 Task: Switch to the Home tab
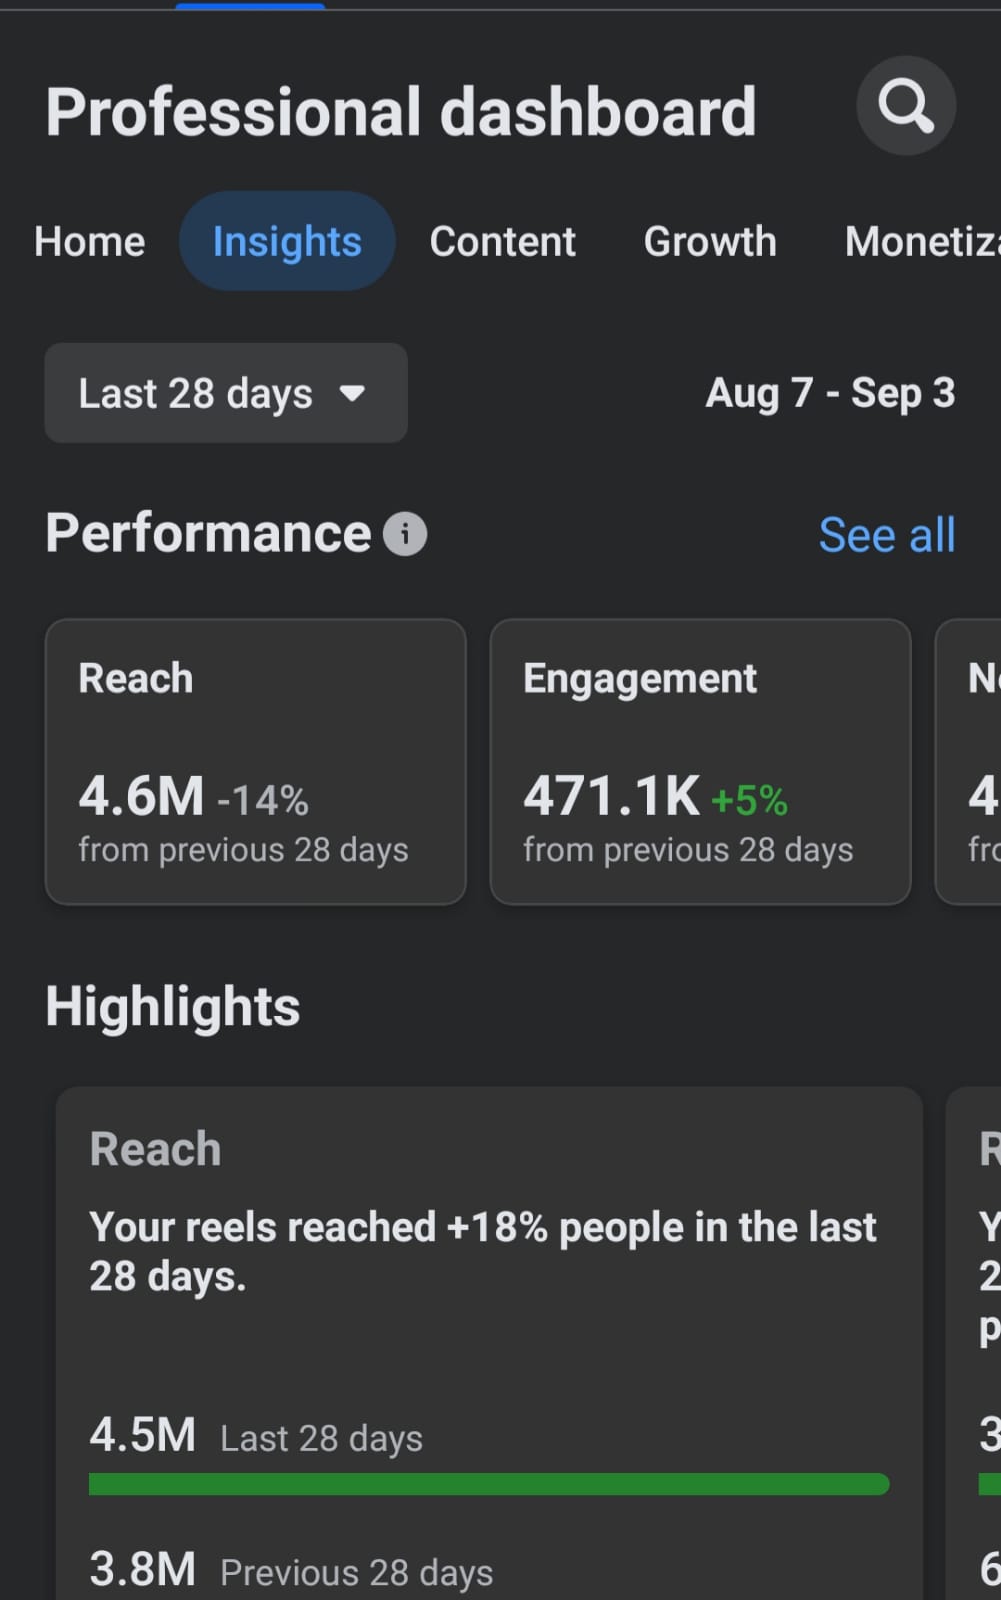90,242
